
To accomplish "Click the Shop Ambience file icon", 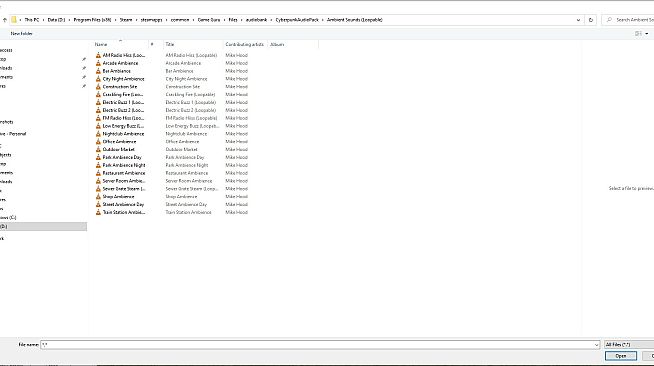I will [x=98, y=196].
